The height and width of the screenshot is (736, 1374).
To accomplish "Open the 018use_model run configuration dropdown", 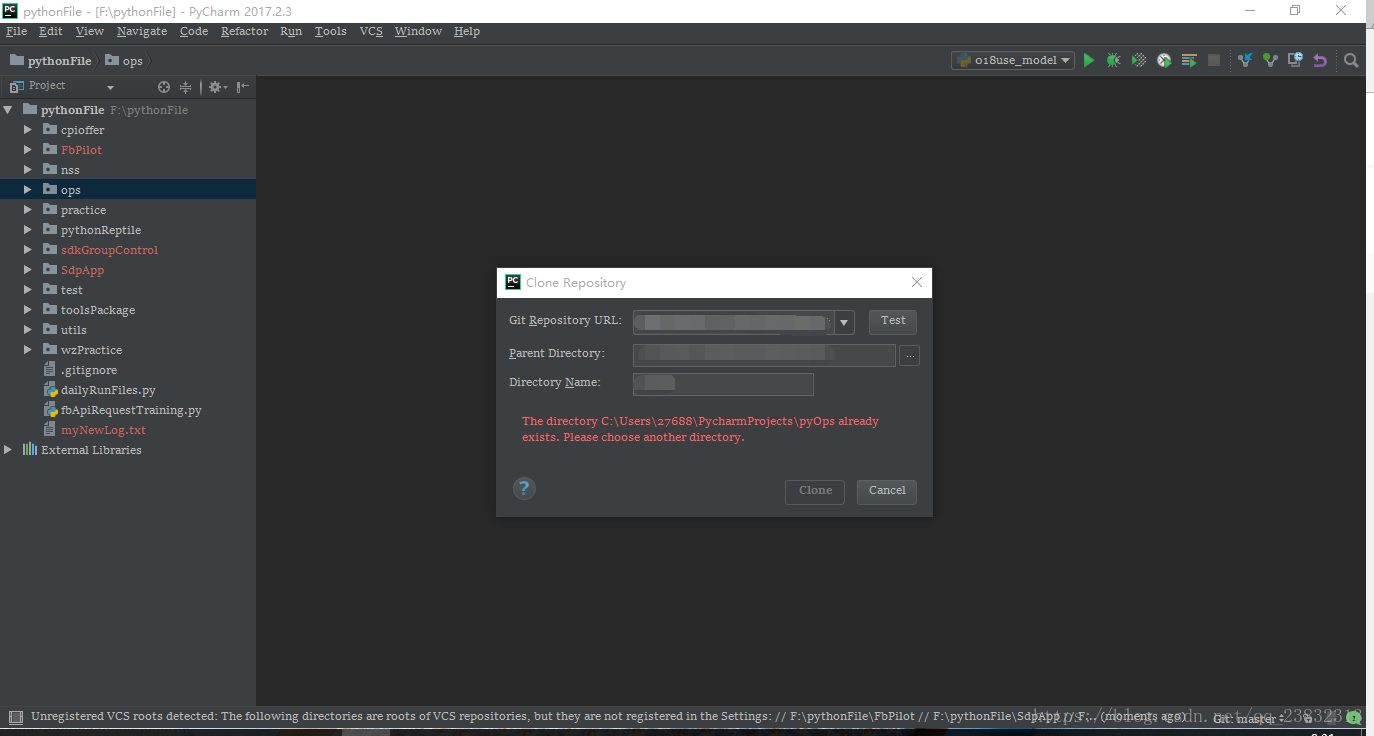I will 1012,60.
